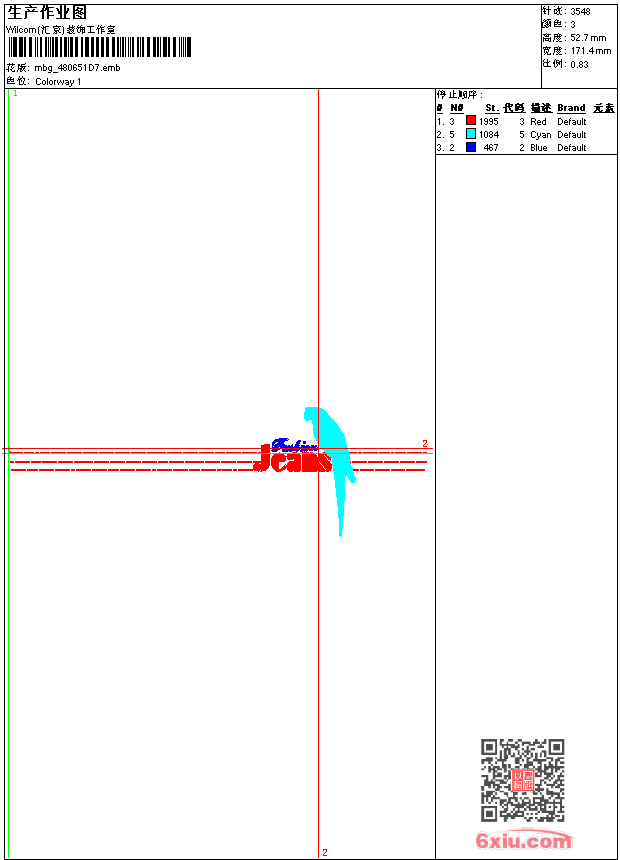Click Default brand in the Blue row
The width and height of the screenshot is (620, 860).
click(572, 148)
